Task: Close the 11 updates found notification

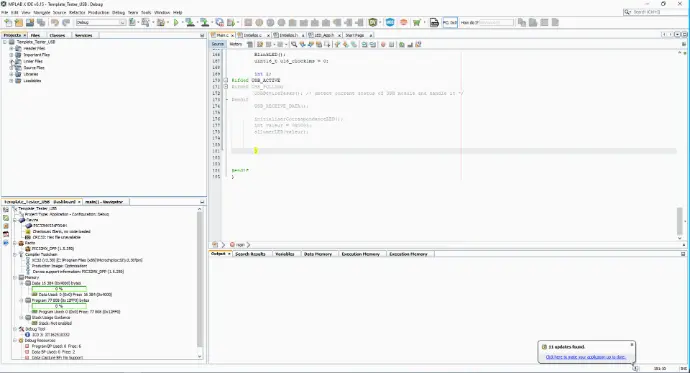Action: pos(632,344)
